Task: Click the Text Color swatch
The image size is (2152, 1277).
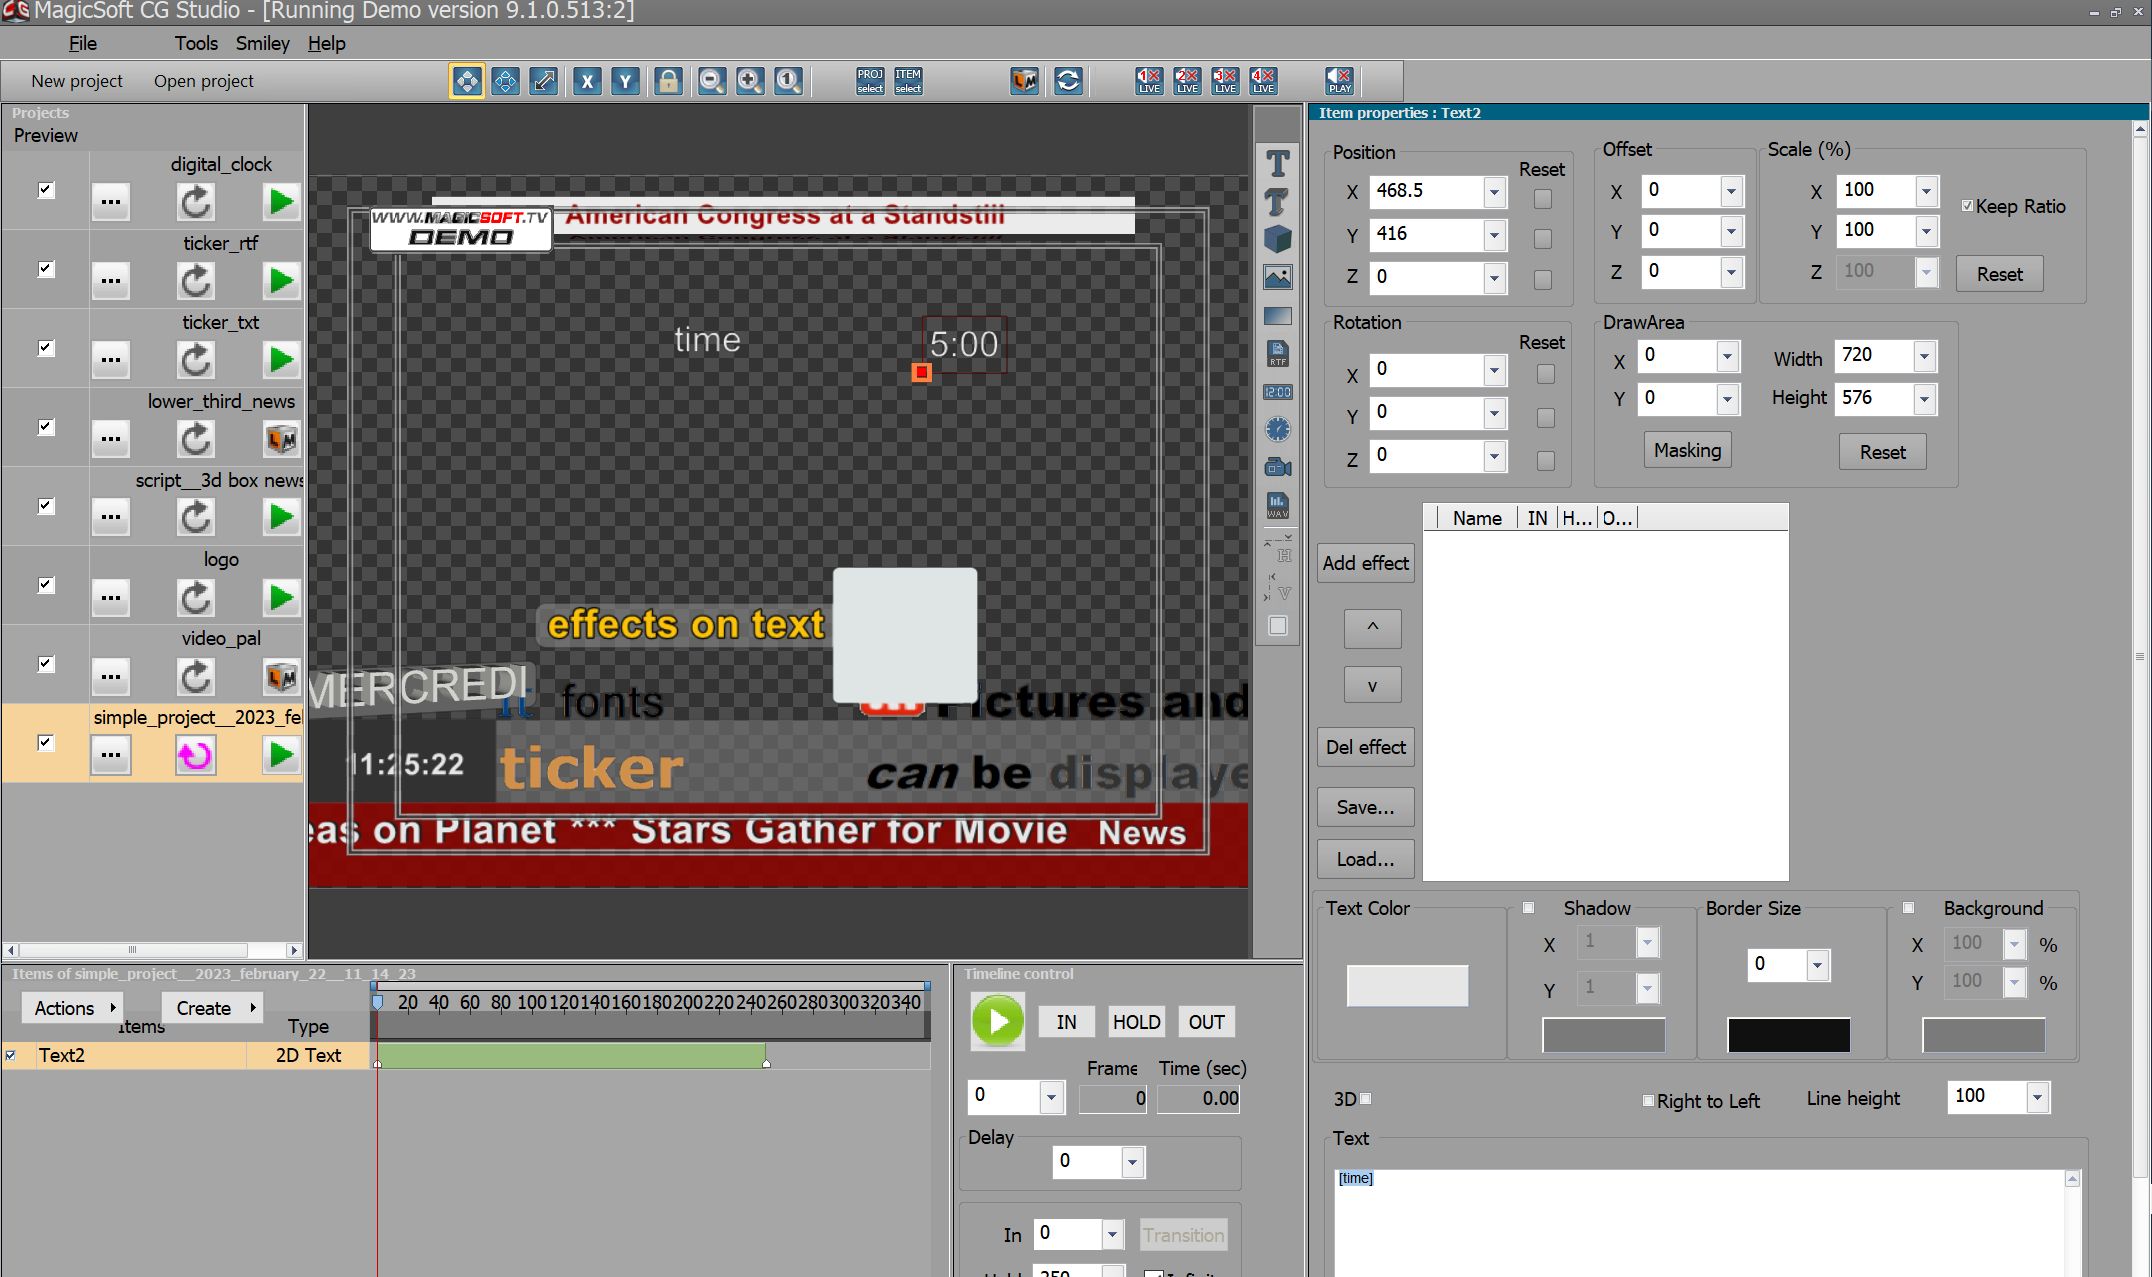Action: (1407, 985)
